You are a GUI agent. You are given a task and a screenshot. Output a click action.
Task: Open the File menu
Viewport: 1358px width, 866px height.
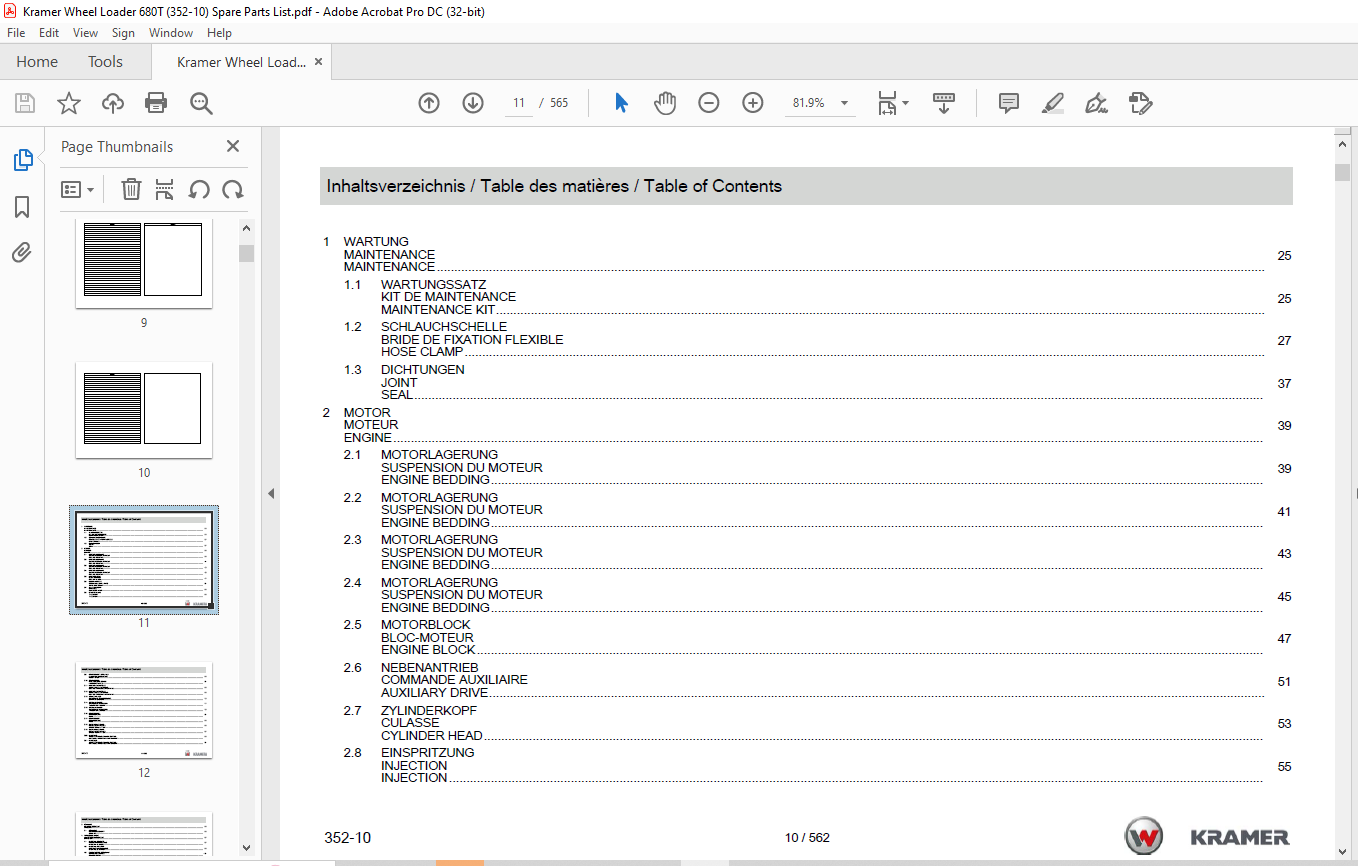16,33
